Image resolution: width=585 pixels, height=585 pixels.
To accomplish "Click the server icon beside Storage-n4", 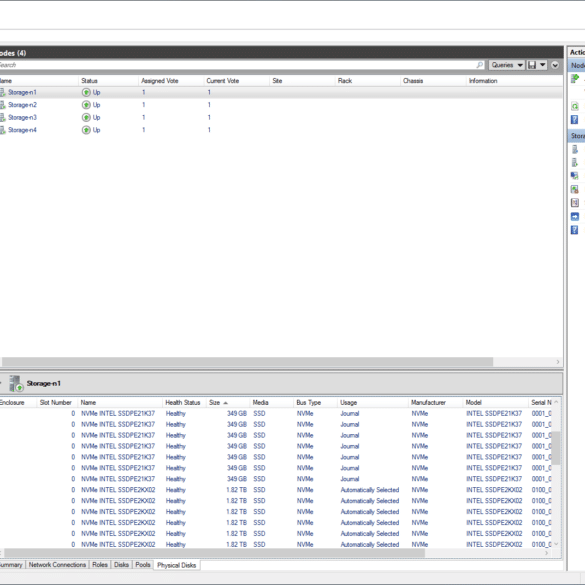I will 3,130.
